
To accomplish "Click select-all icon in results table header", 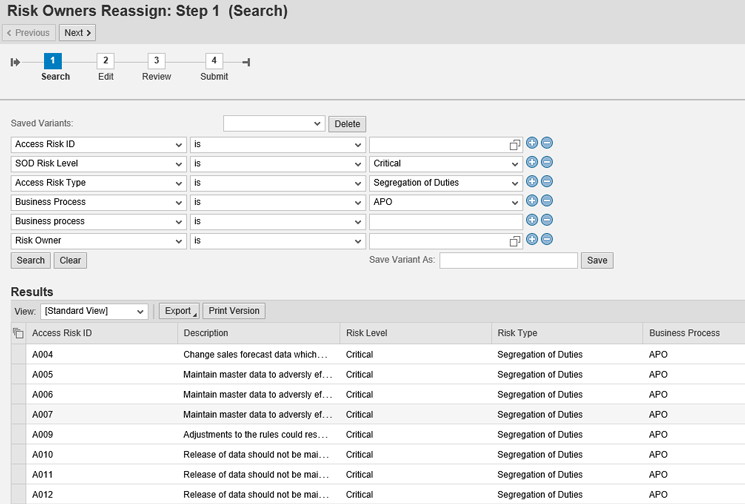I will click(18, 333).
